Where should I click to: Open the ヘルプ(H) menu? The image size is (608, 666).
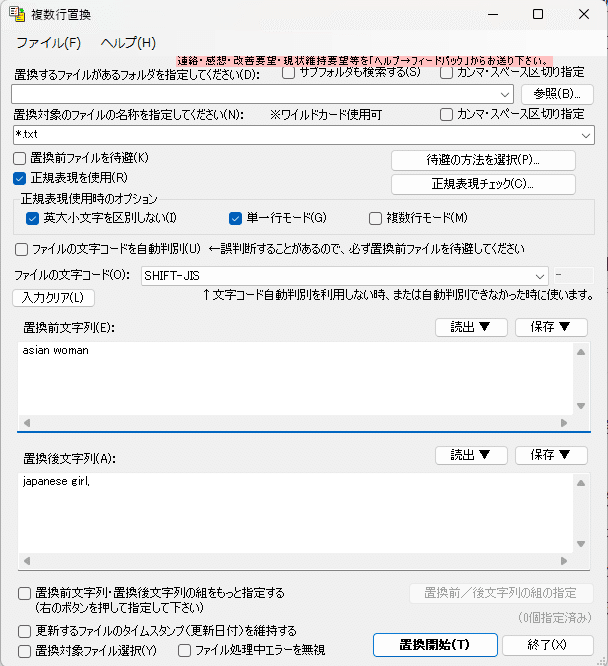[128, 43]
